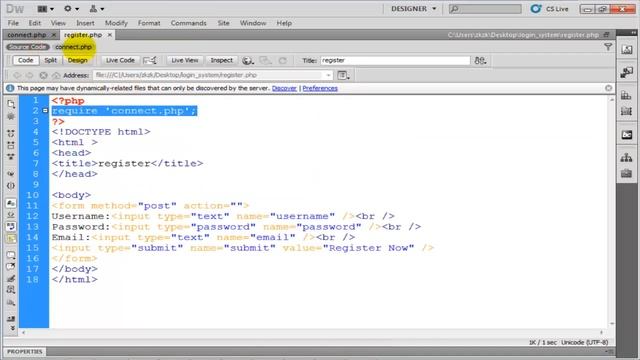The width and height of the screenshot is (640, 360).
Task: Open the Commands menu
Action: pos(189,23)
